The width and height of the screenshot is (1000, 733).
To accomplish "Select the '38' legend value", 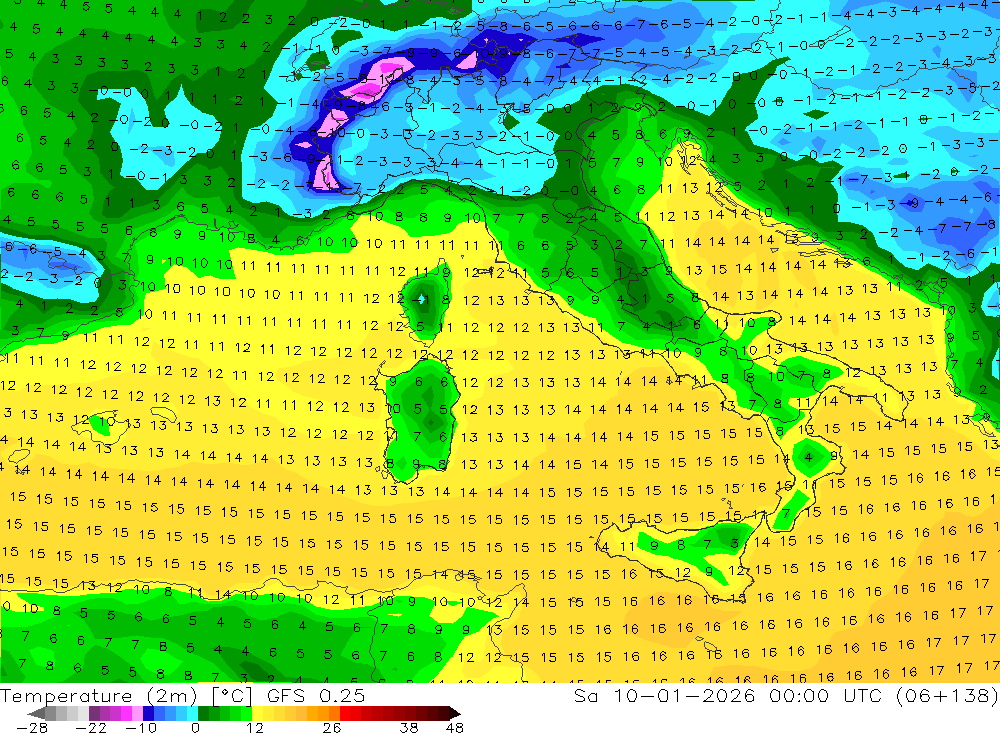I will (x=409, y=728).
